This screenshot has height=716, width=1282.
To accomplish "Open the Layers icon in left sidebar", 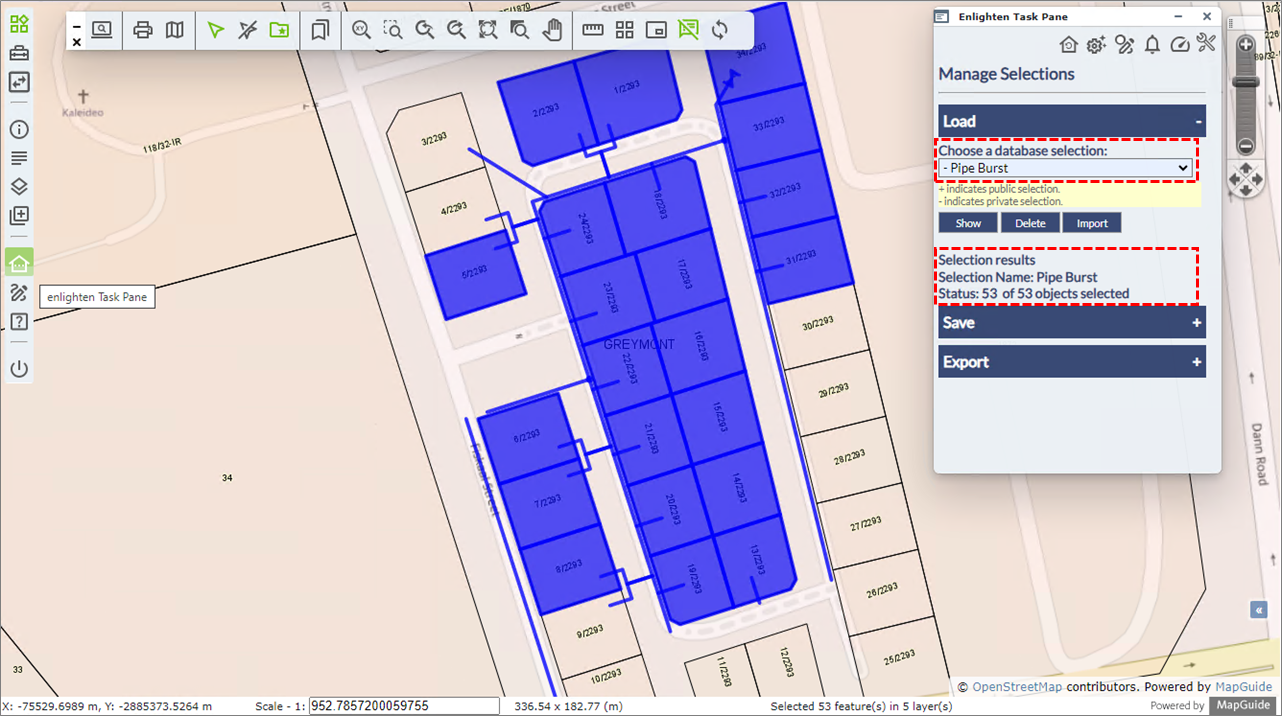I will [x=19, y=187].
